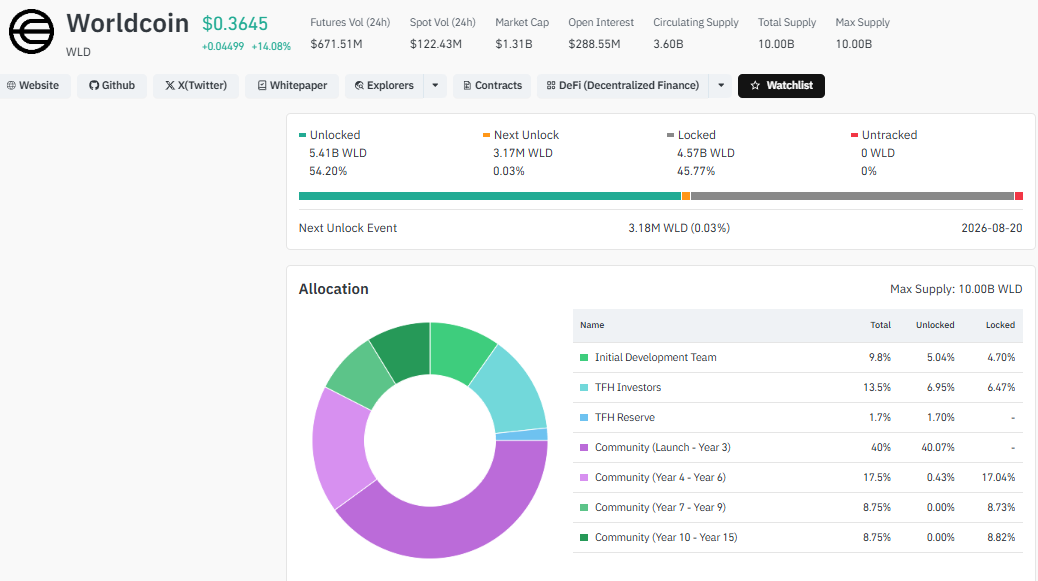This screenshot has width=1038, height=581.
Task: Select the TFH Reserve row name
Action: tap(624, 418)
